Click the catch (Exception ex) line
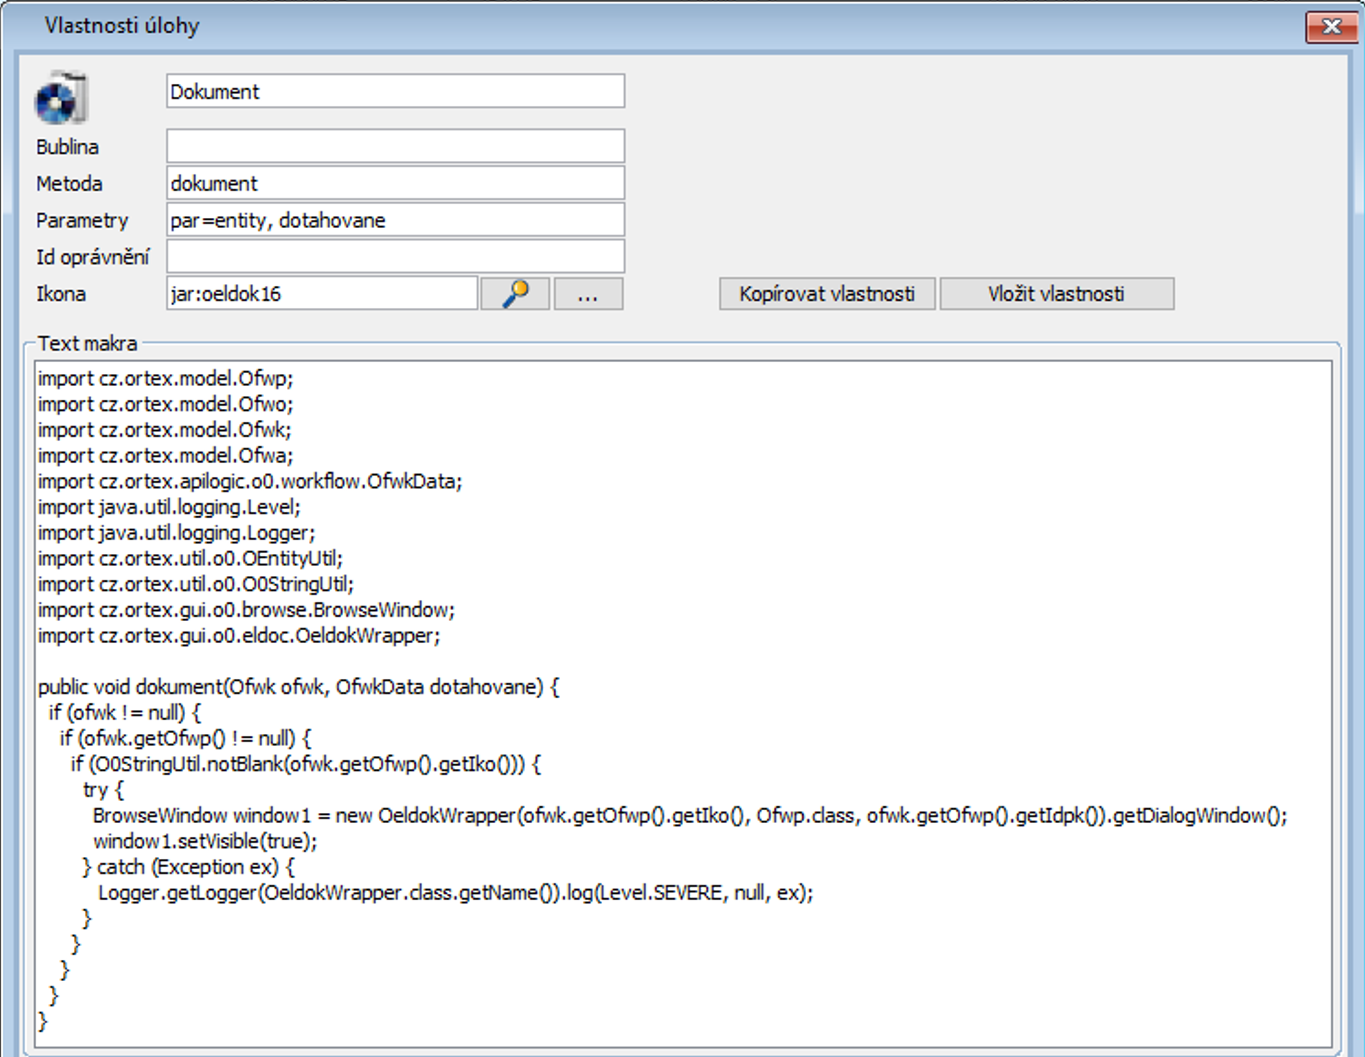1365x1057 pixels. click(190, 867)
